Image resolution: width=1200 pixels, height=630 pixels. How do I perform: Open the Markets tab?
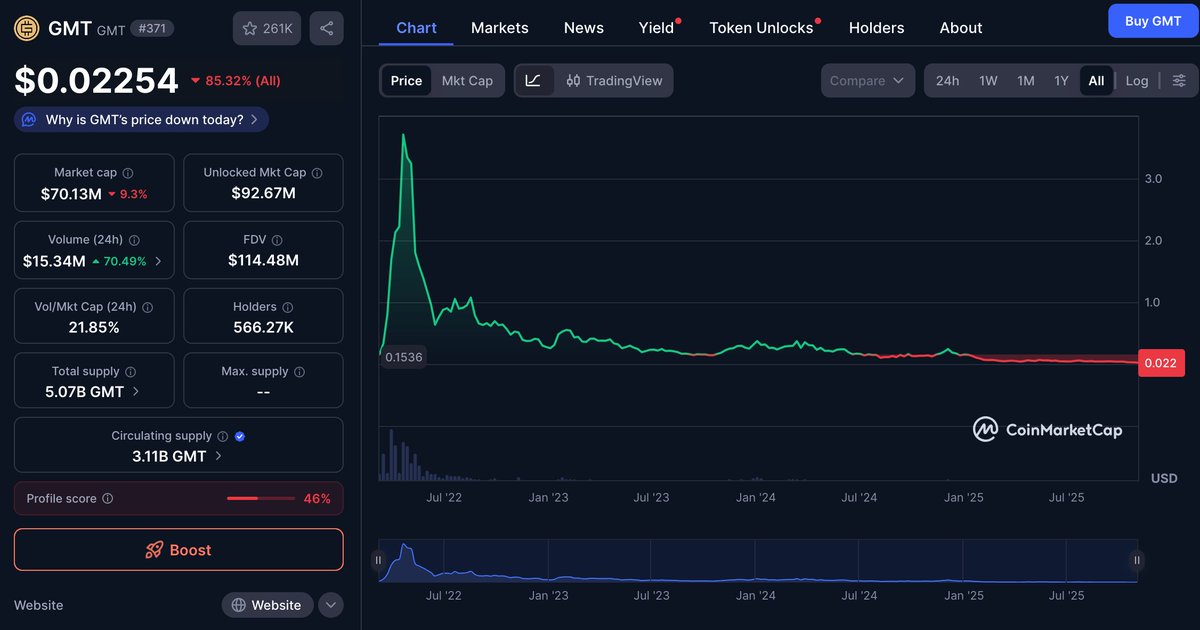pos(500,28)
